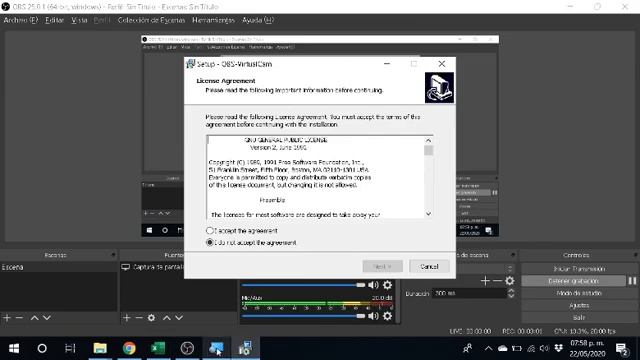This screenshot has height=360, width=640.
Task: Open the Vista menu
Action: click(x=79, y=20)
